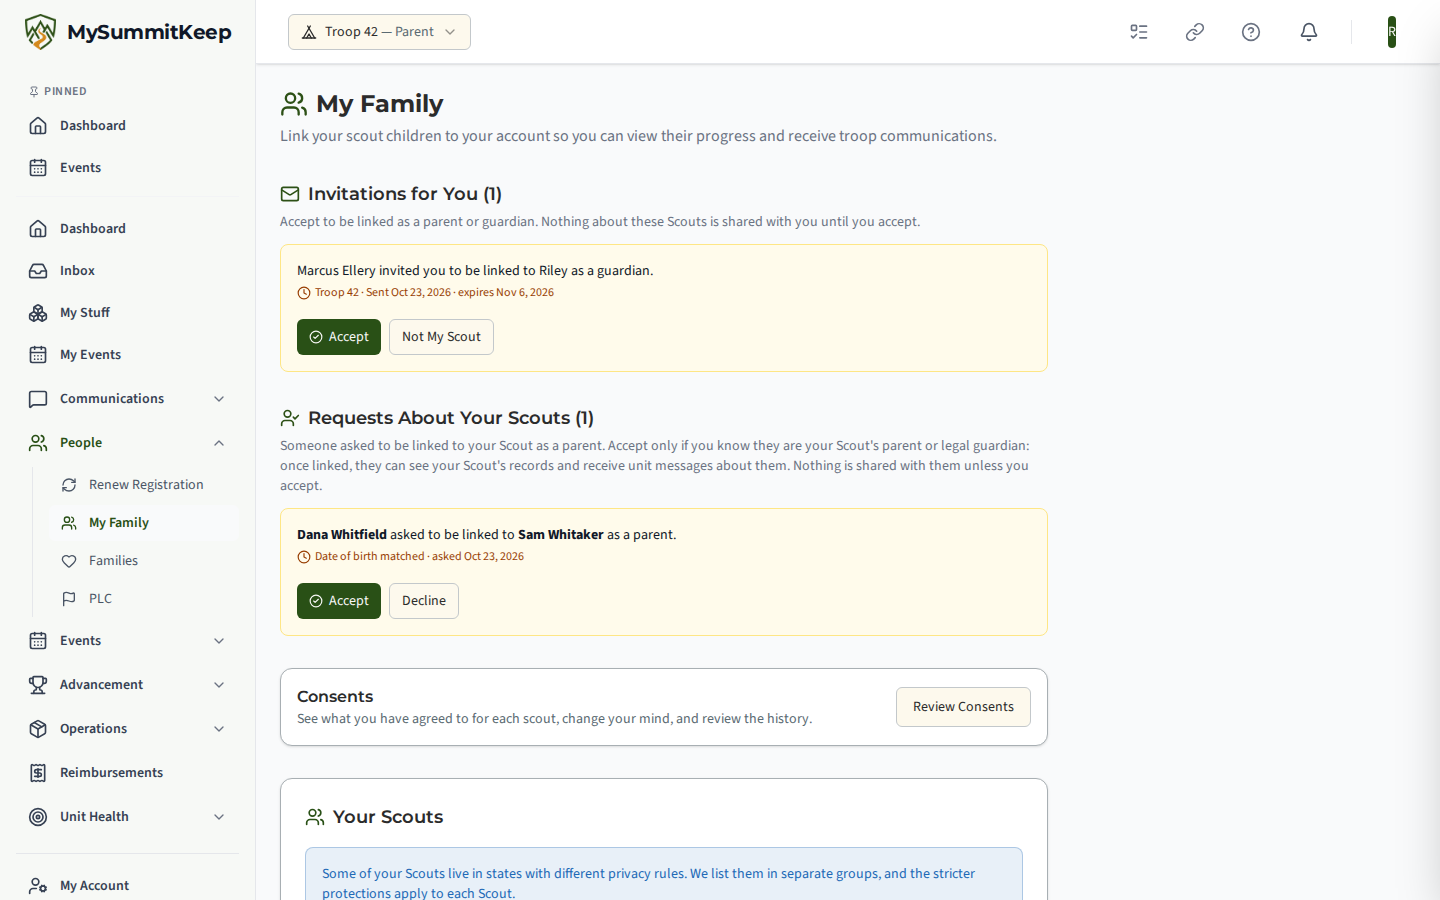1440x900 pixels.
Task: Click Not My Scout button
Action: [441, 337]
